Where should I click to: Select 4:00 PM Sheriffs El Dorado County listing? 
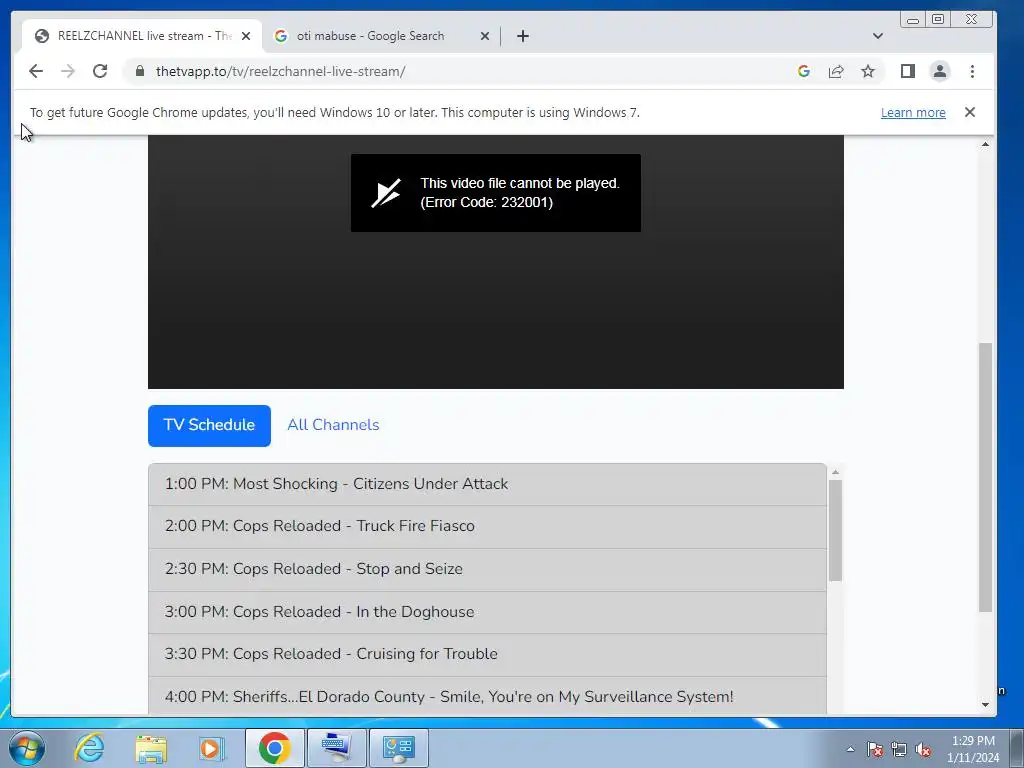click(487, 696)
